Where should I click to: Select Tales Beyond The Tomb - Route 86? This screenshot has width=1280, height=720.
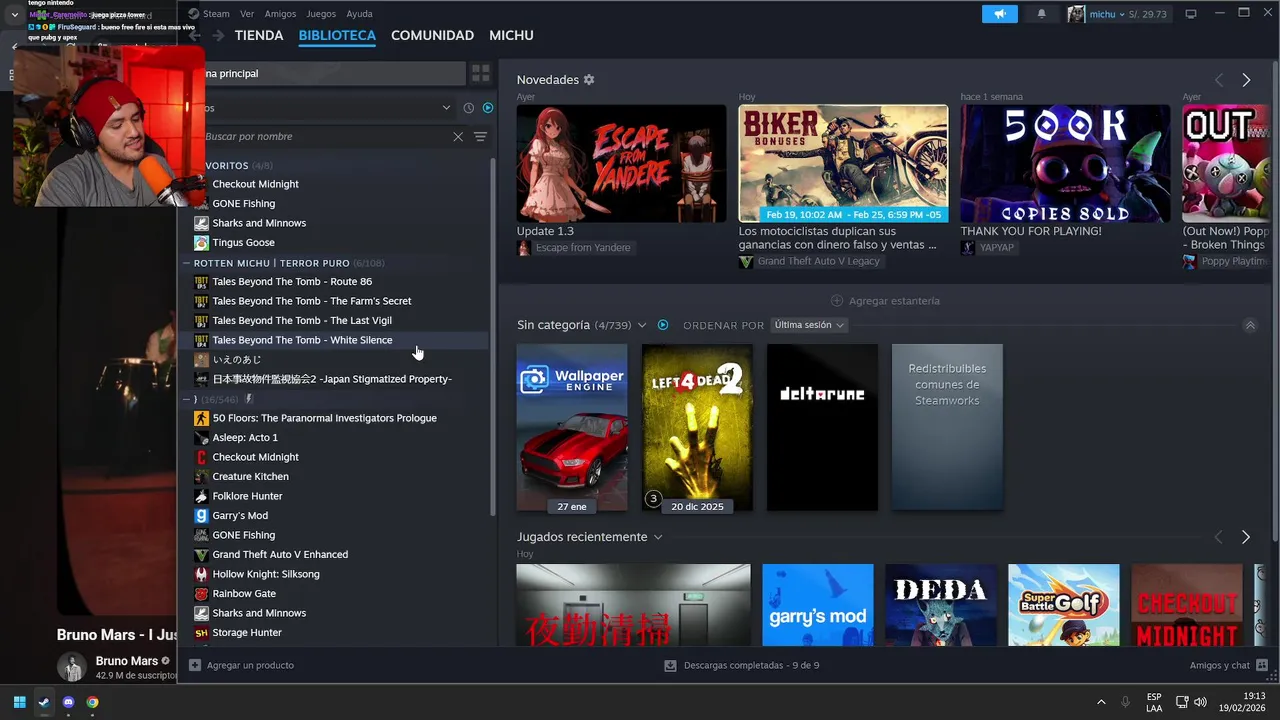tap(291, 282)
